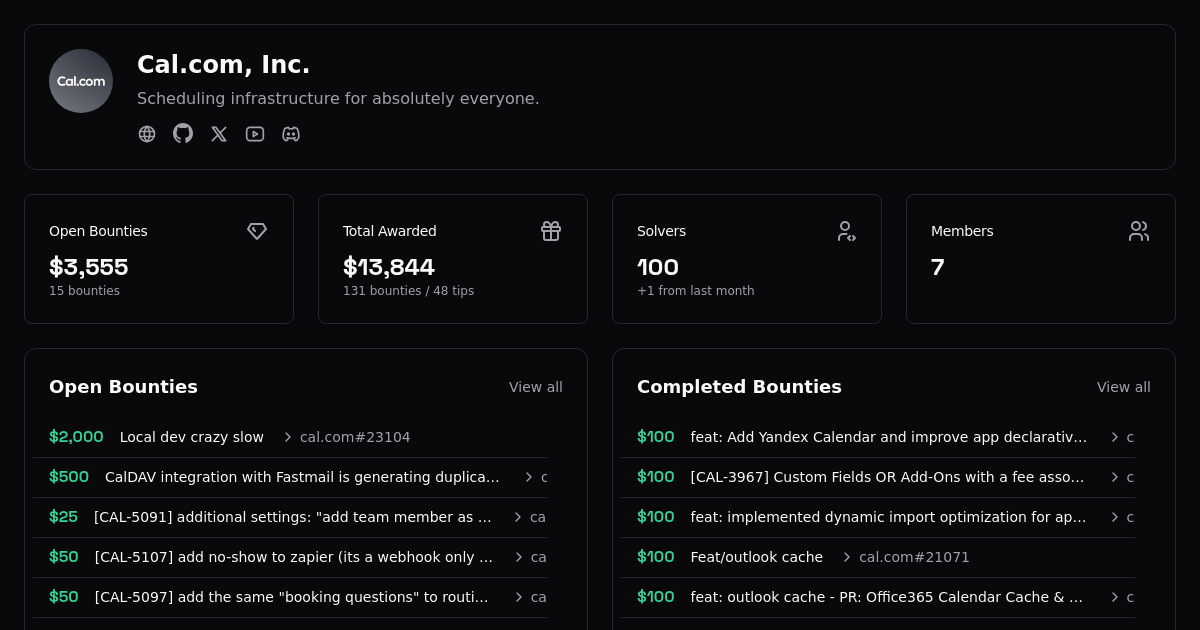Open the cal.com#21071 issue link
Screen dimensions: 1200x630
tap(914, 557)
